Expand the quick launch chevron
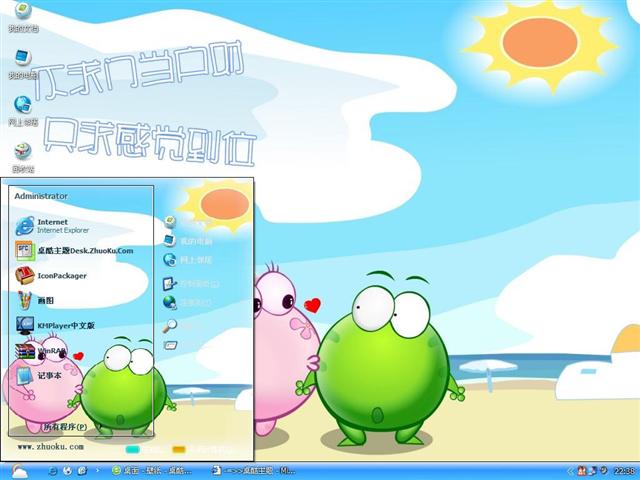Viewport: 640px width, 480px height. (x=97, y=470)
